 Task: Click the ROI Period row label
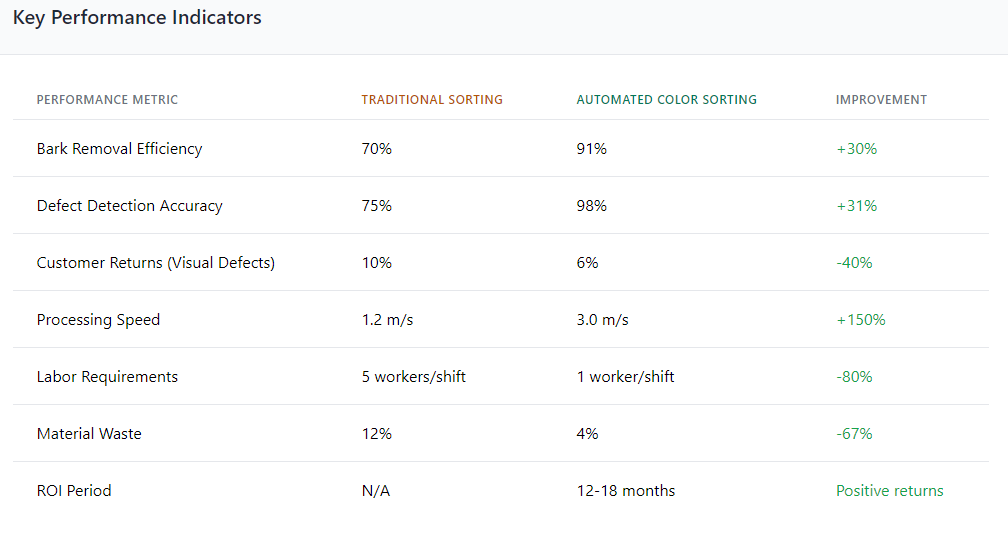click(x=74, y=491)
